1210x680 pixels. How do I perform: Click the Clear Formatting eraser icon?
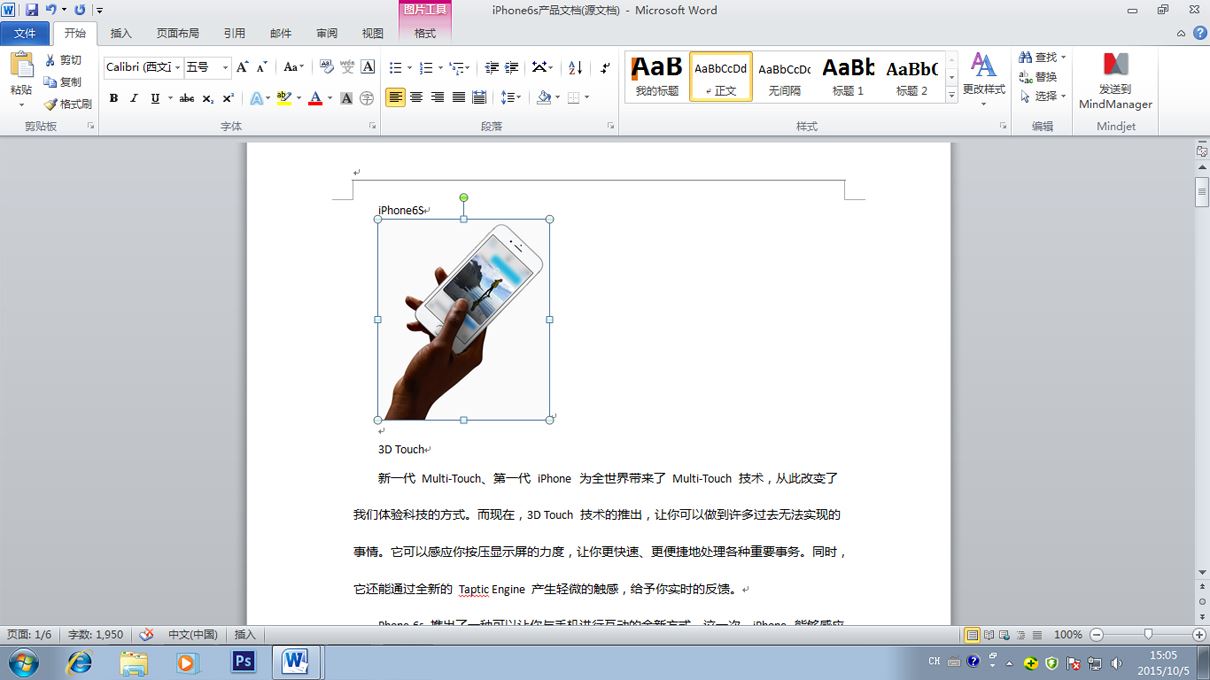pyautogui.click(x=327, y=67)
